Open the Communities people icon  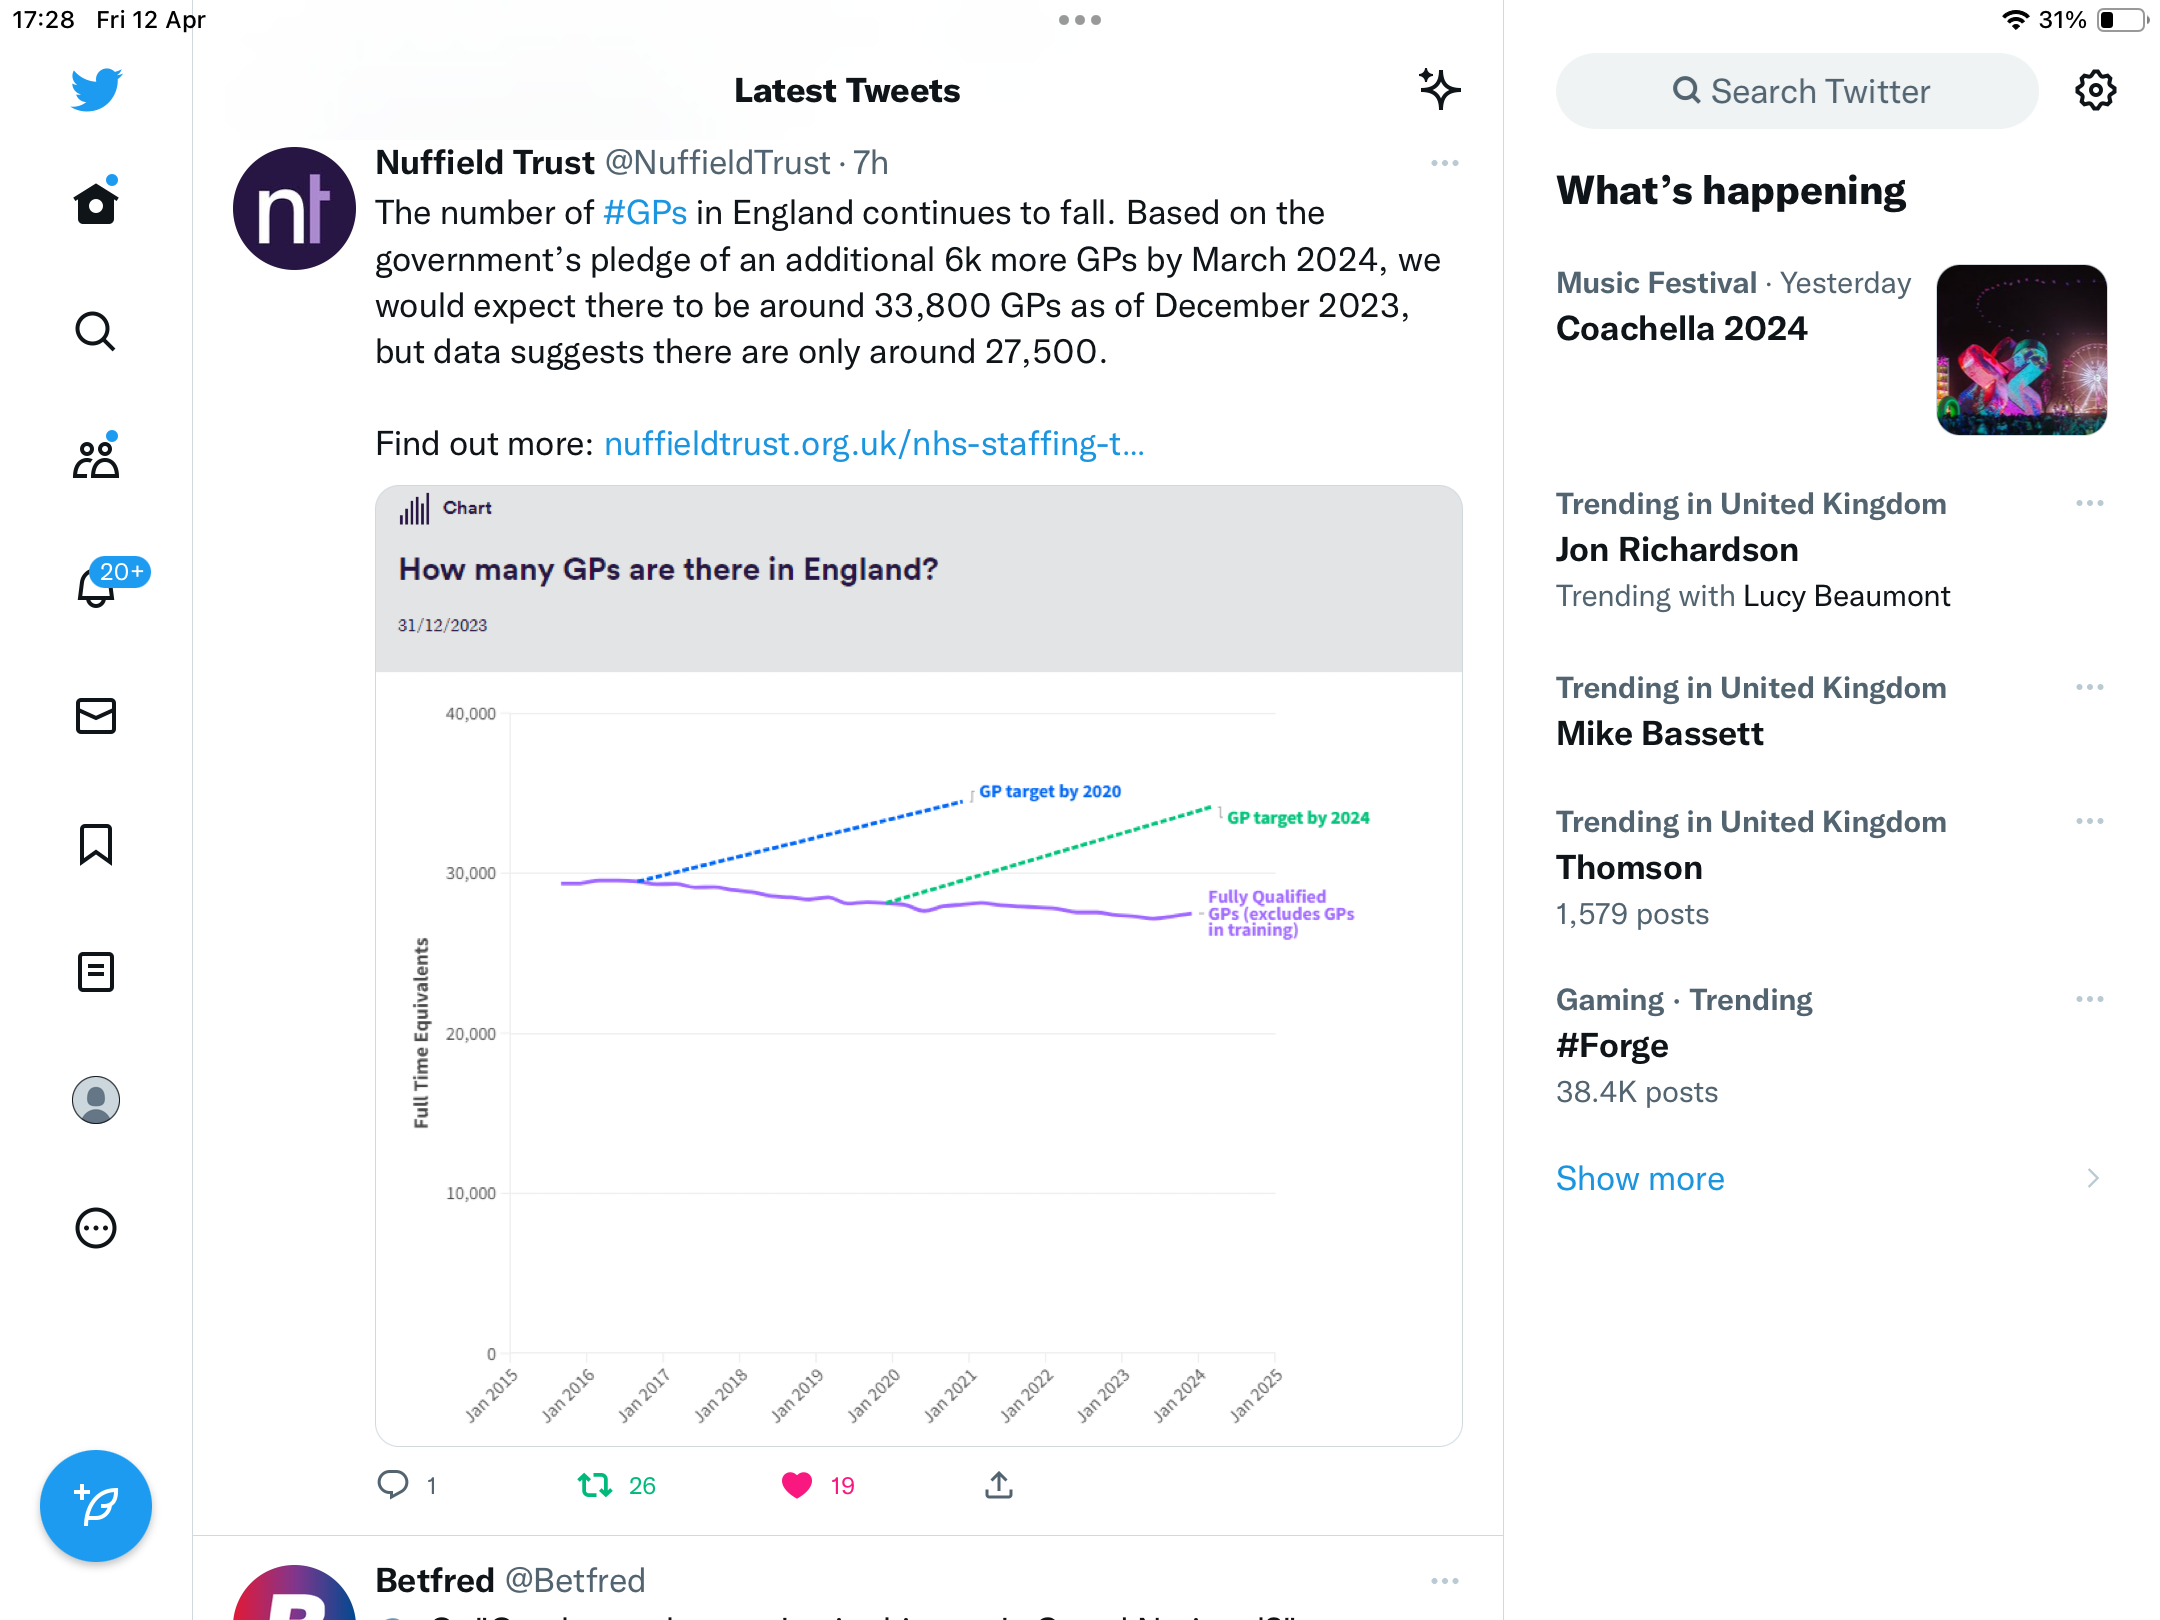click(x=96, y=458)
